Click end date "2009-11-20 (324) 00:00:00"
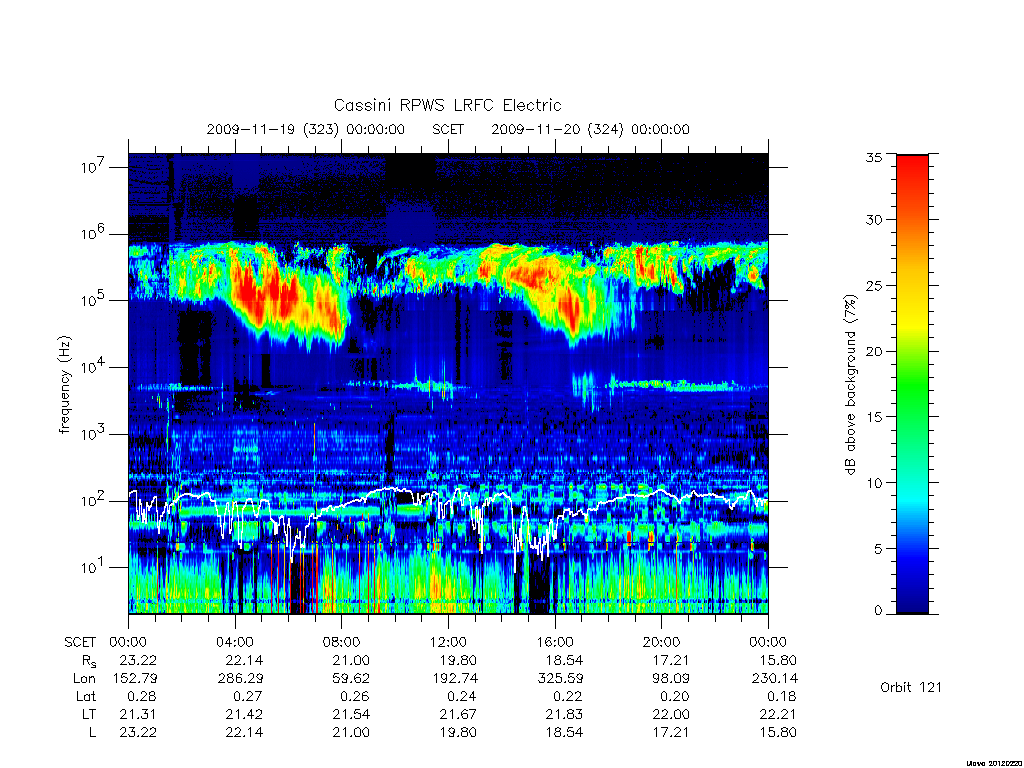Image resolution: width=1024 pixels, height=768 pixels. (590, 129)
